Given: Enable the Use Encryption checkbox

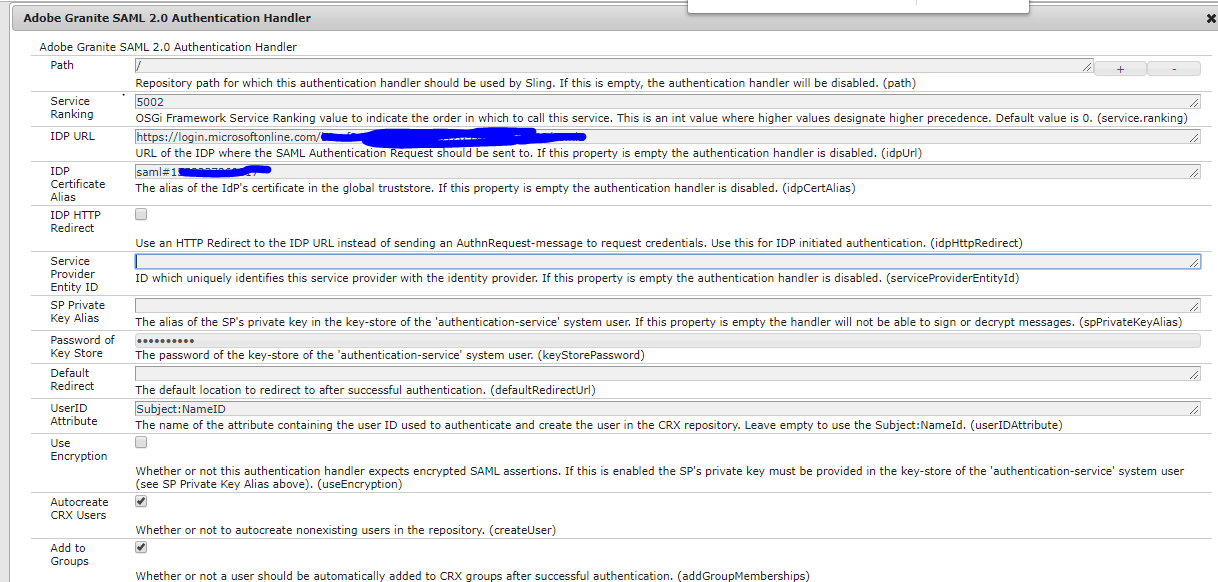Looking at the screenshot, I should point(140,443).
